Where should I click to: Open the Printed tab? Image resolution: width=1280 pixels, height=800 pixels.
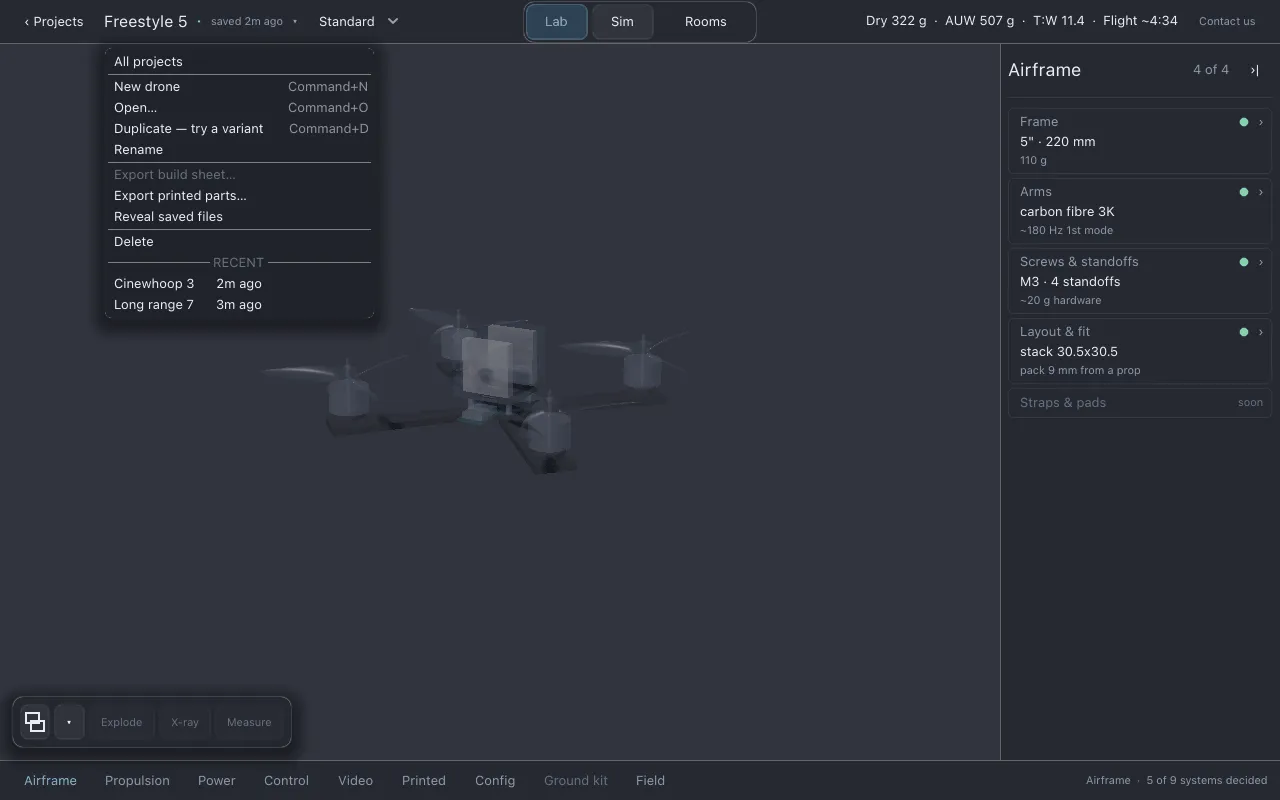[x=424, y=781]
